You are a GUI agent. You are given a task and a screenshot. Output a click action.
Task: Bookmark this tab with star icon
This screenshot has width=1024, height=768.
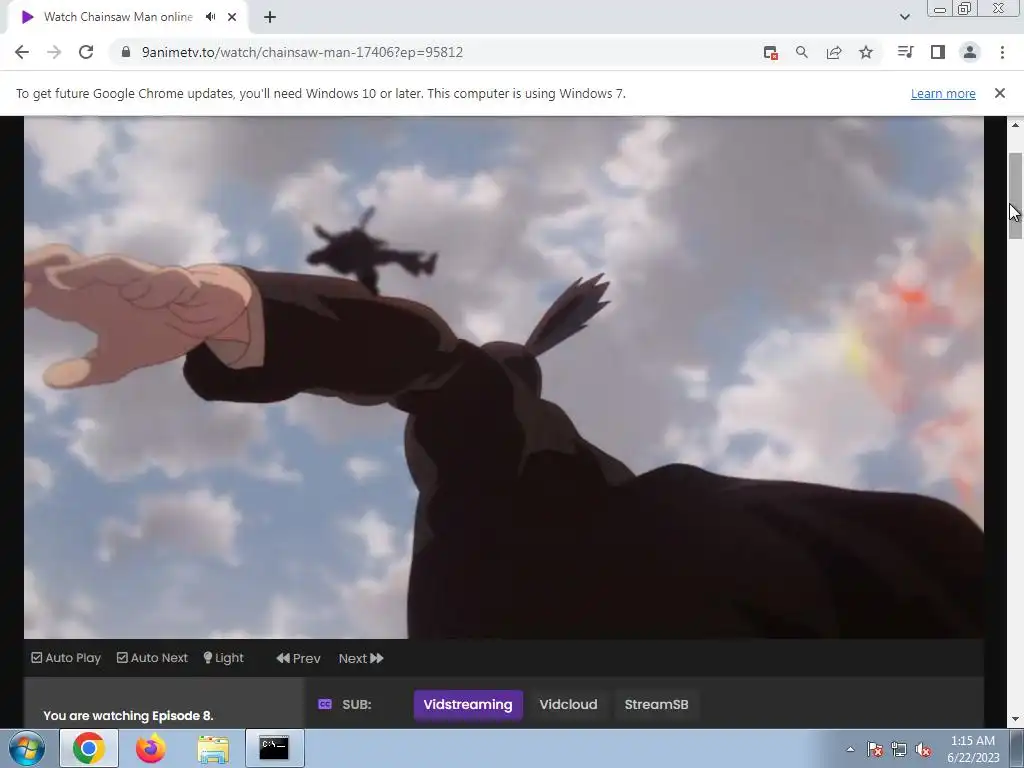[866, 52]
